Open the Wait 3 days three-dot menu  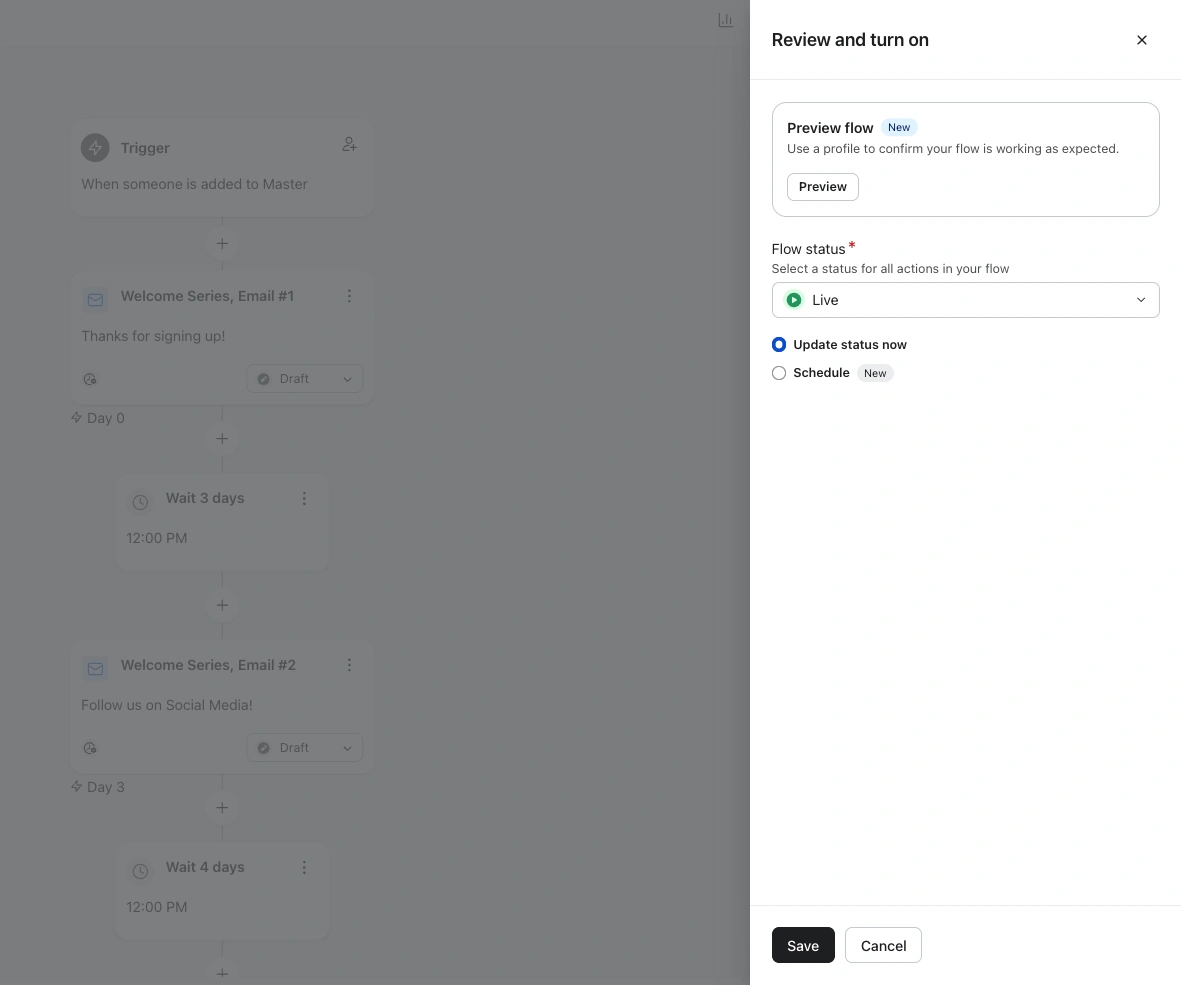(304, 499)
